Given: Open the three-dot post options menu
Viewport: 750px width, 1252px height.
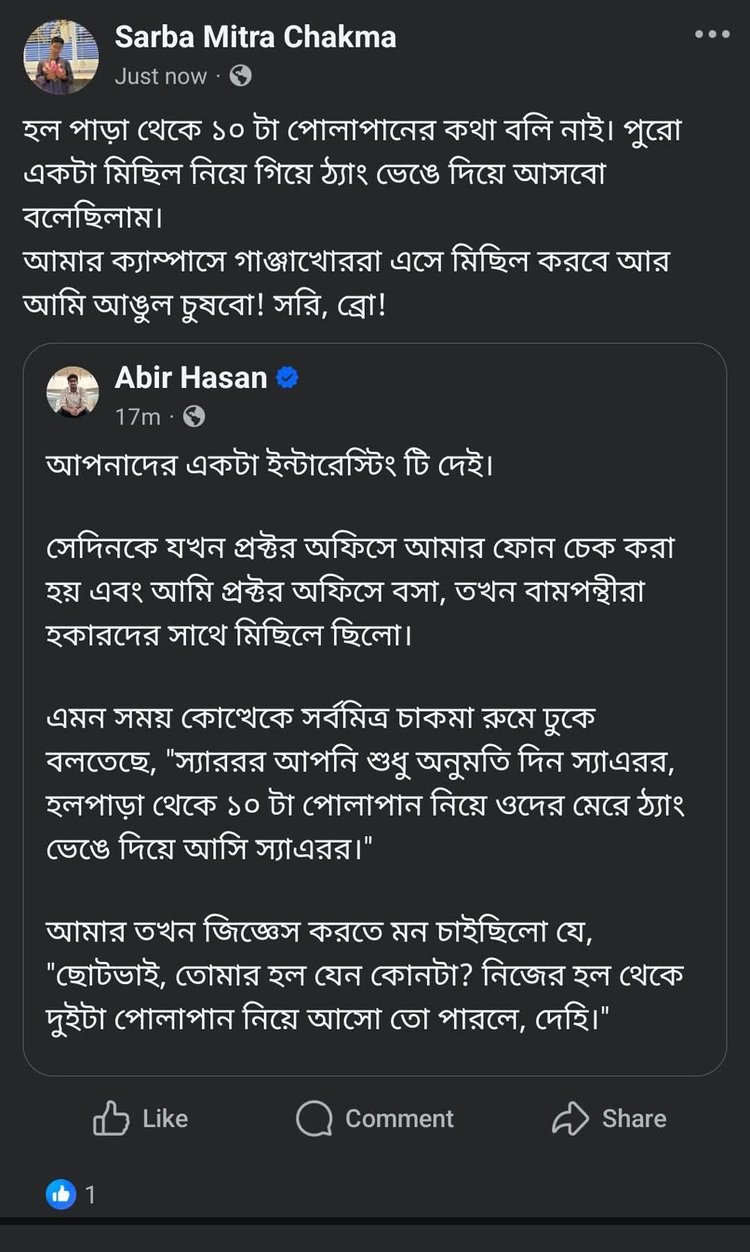Looking at the screenshot, I should coord(712,35).
